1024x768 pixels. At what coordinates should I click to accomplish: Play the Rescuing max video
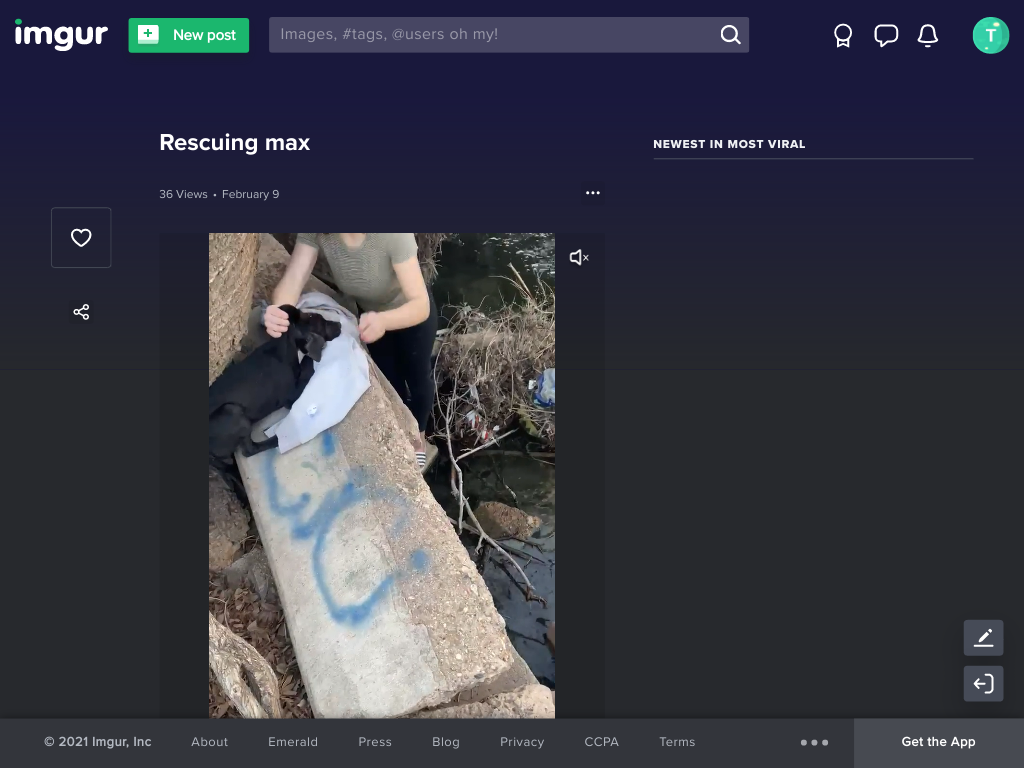point(381,475)
